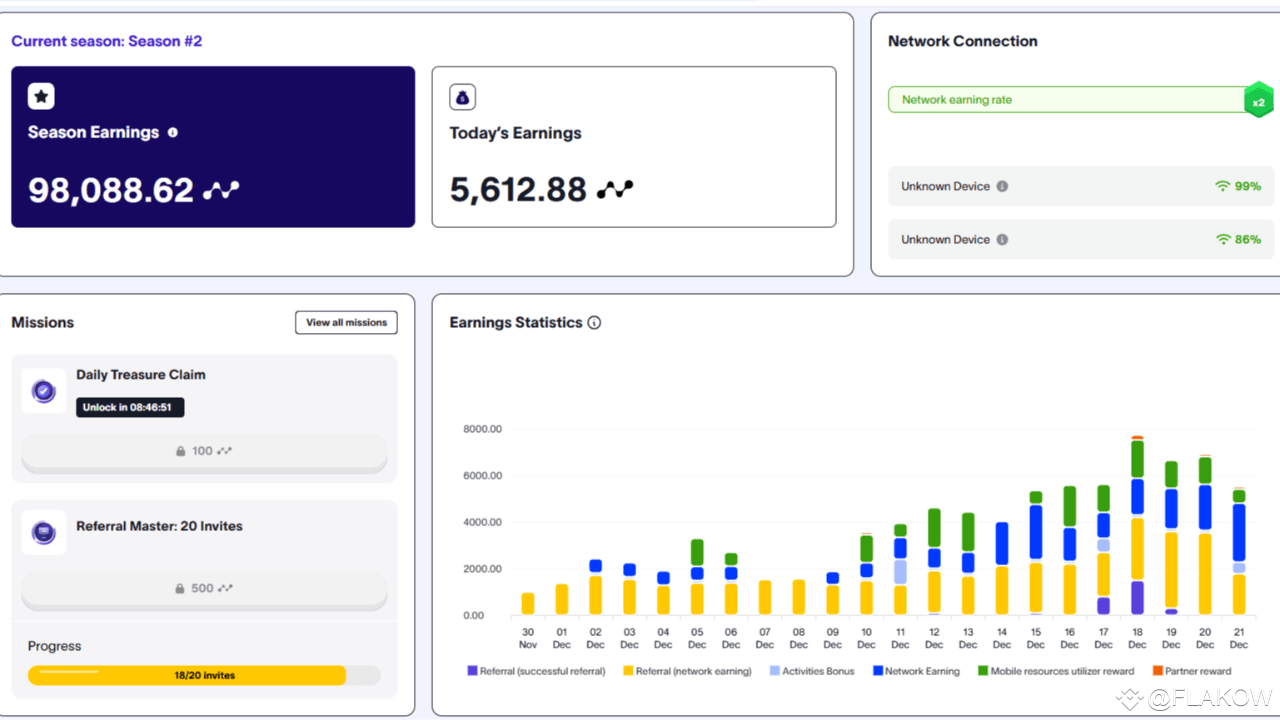
Task: Toggle Partner reward legend swatch
Action: click(1158, 671)
